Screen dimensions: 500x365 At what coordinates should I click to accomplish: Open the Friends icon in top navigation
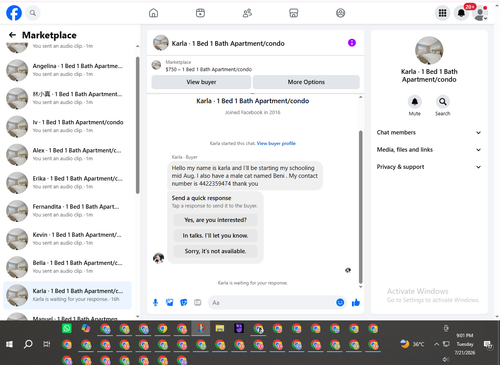pos(247,13)
